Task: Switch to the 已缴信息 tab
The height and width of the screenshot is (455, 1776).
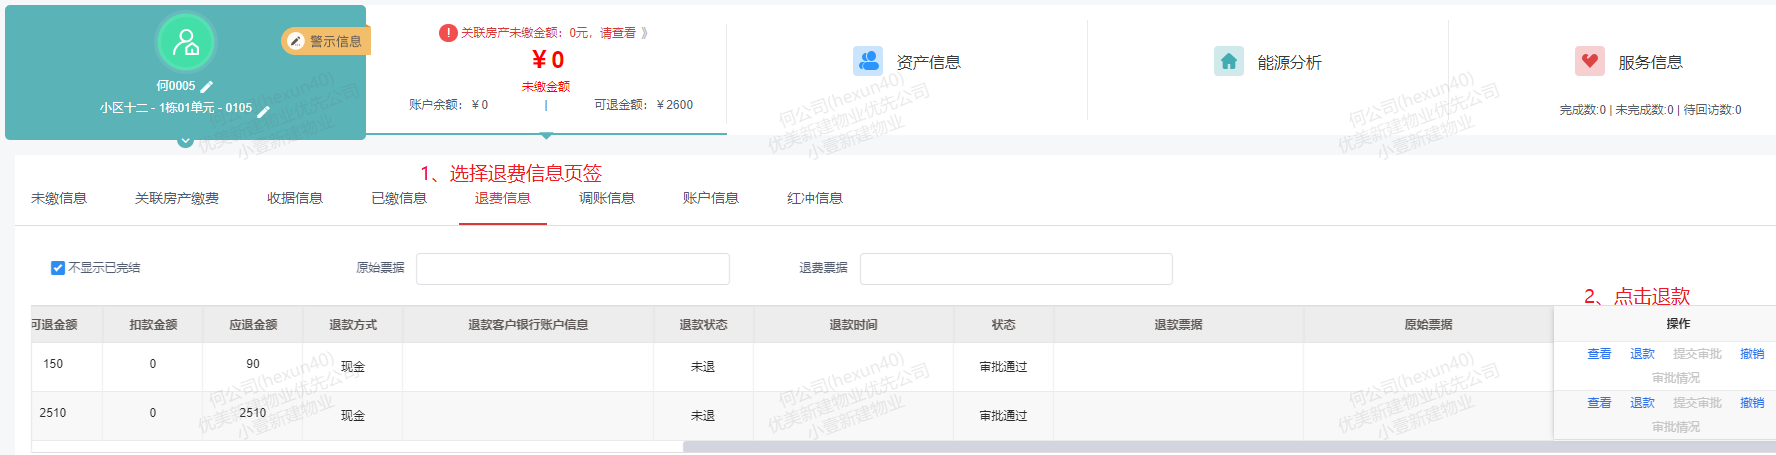Action: 399,198
